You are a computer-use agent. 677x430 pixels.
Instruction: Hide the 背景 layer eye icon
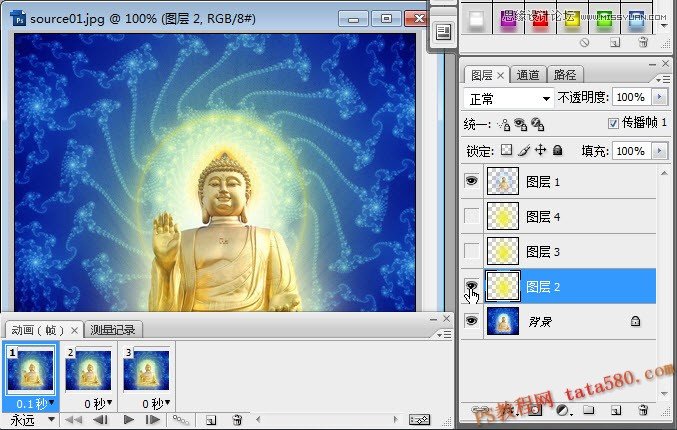point(471,320)
